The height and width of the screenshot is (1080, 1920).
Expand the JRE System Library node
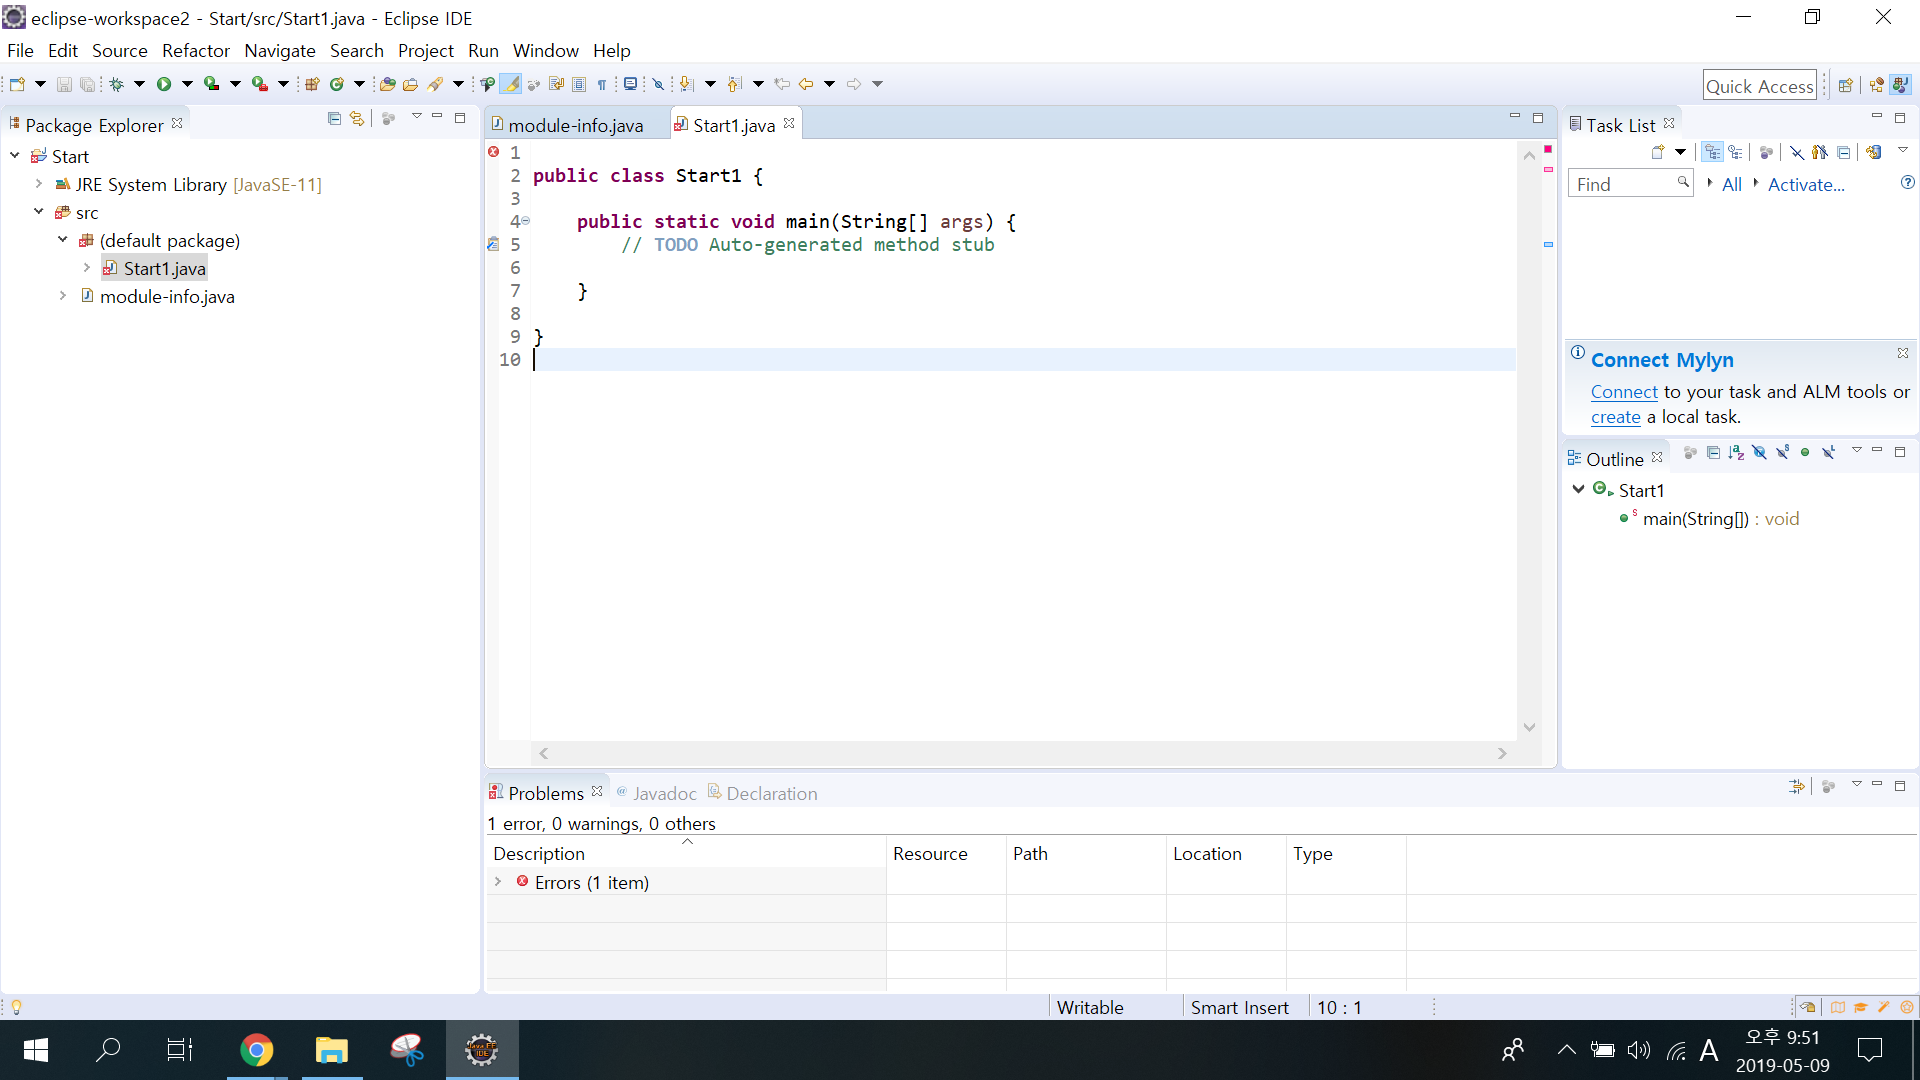tap(39, 184)
